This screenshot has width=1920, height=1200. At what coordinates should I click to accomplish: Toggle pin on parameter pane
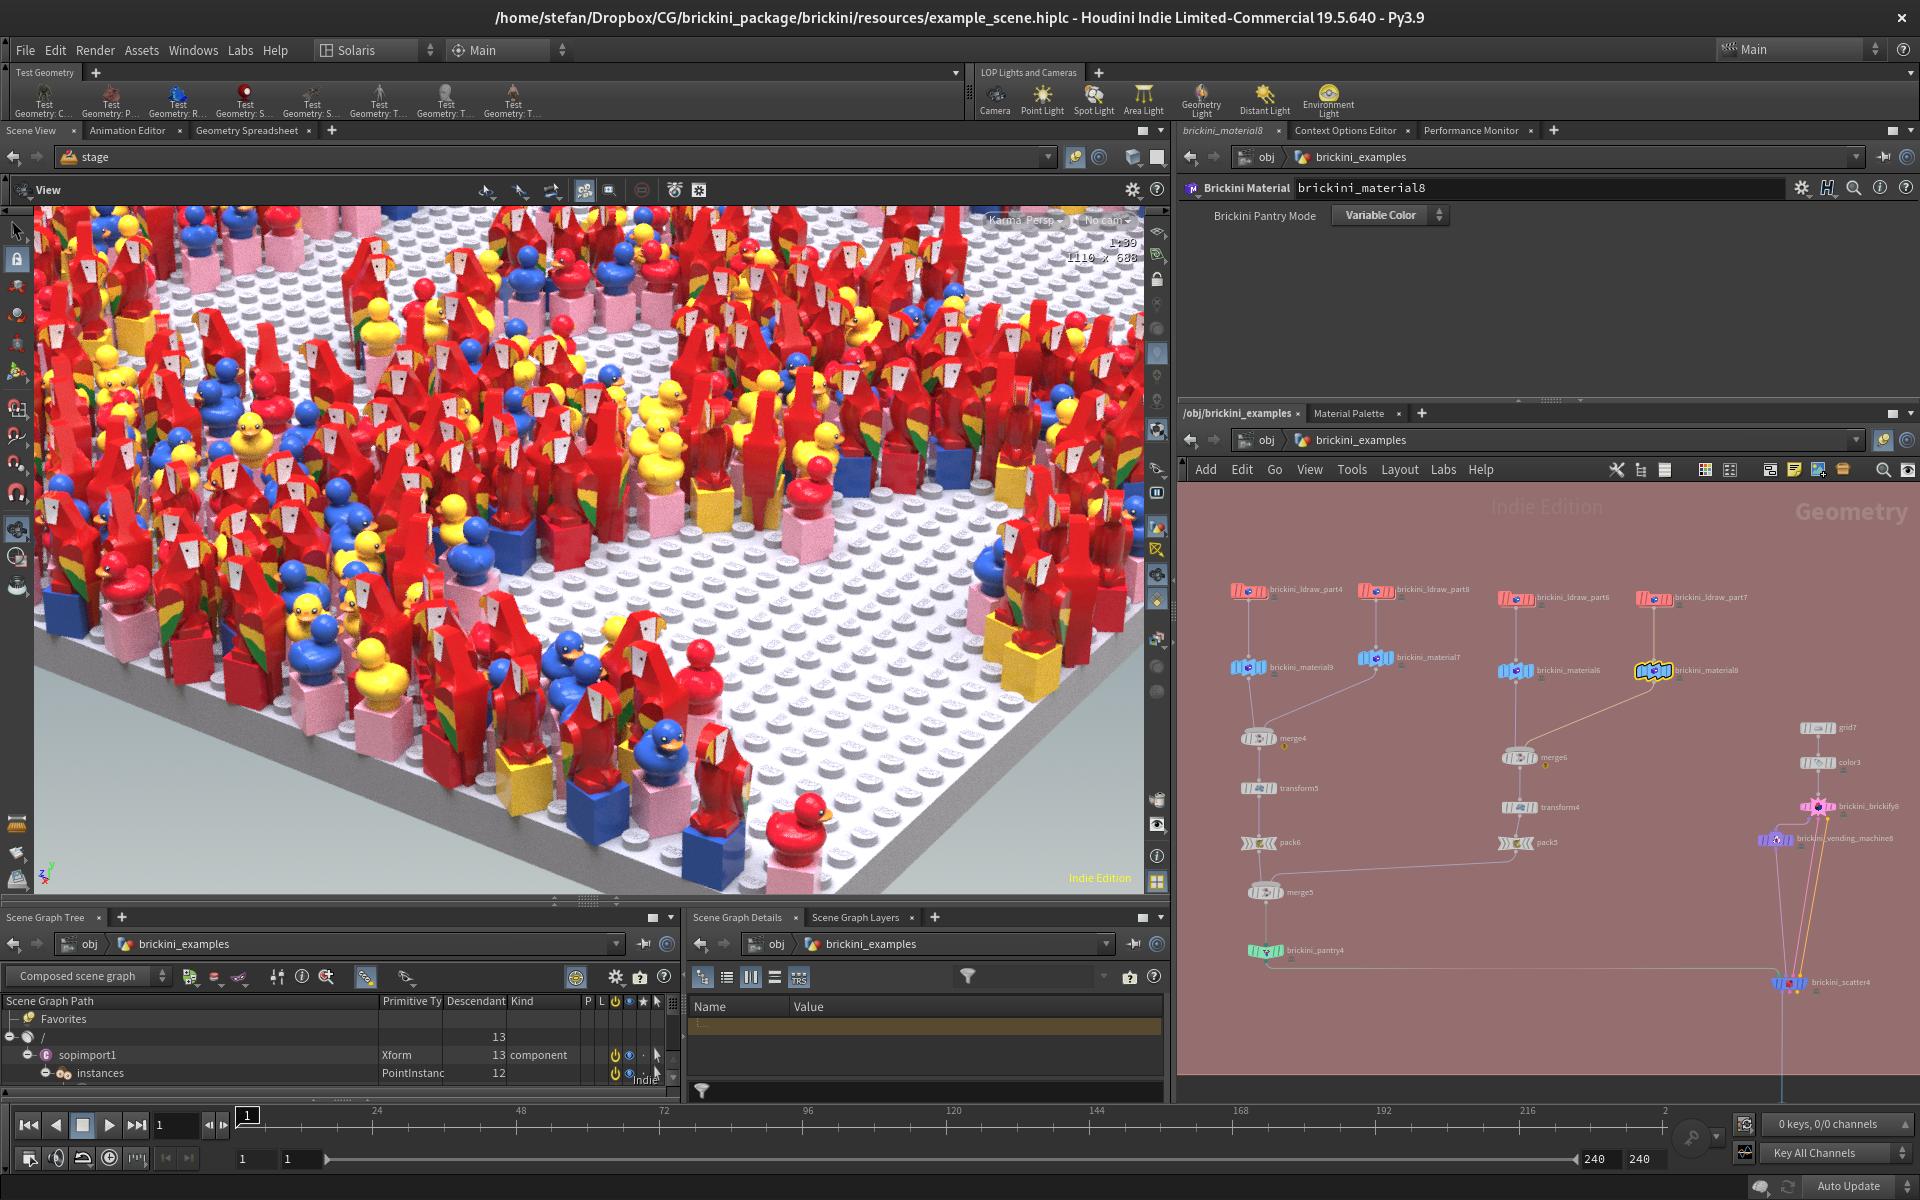click(x=1884, y=157)
